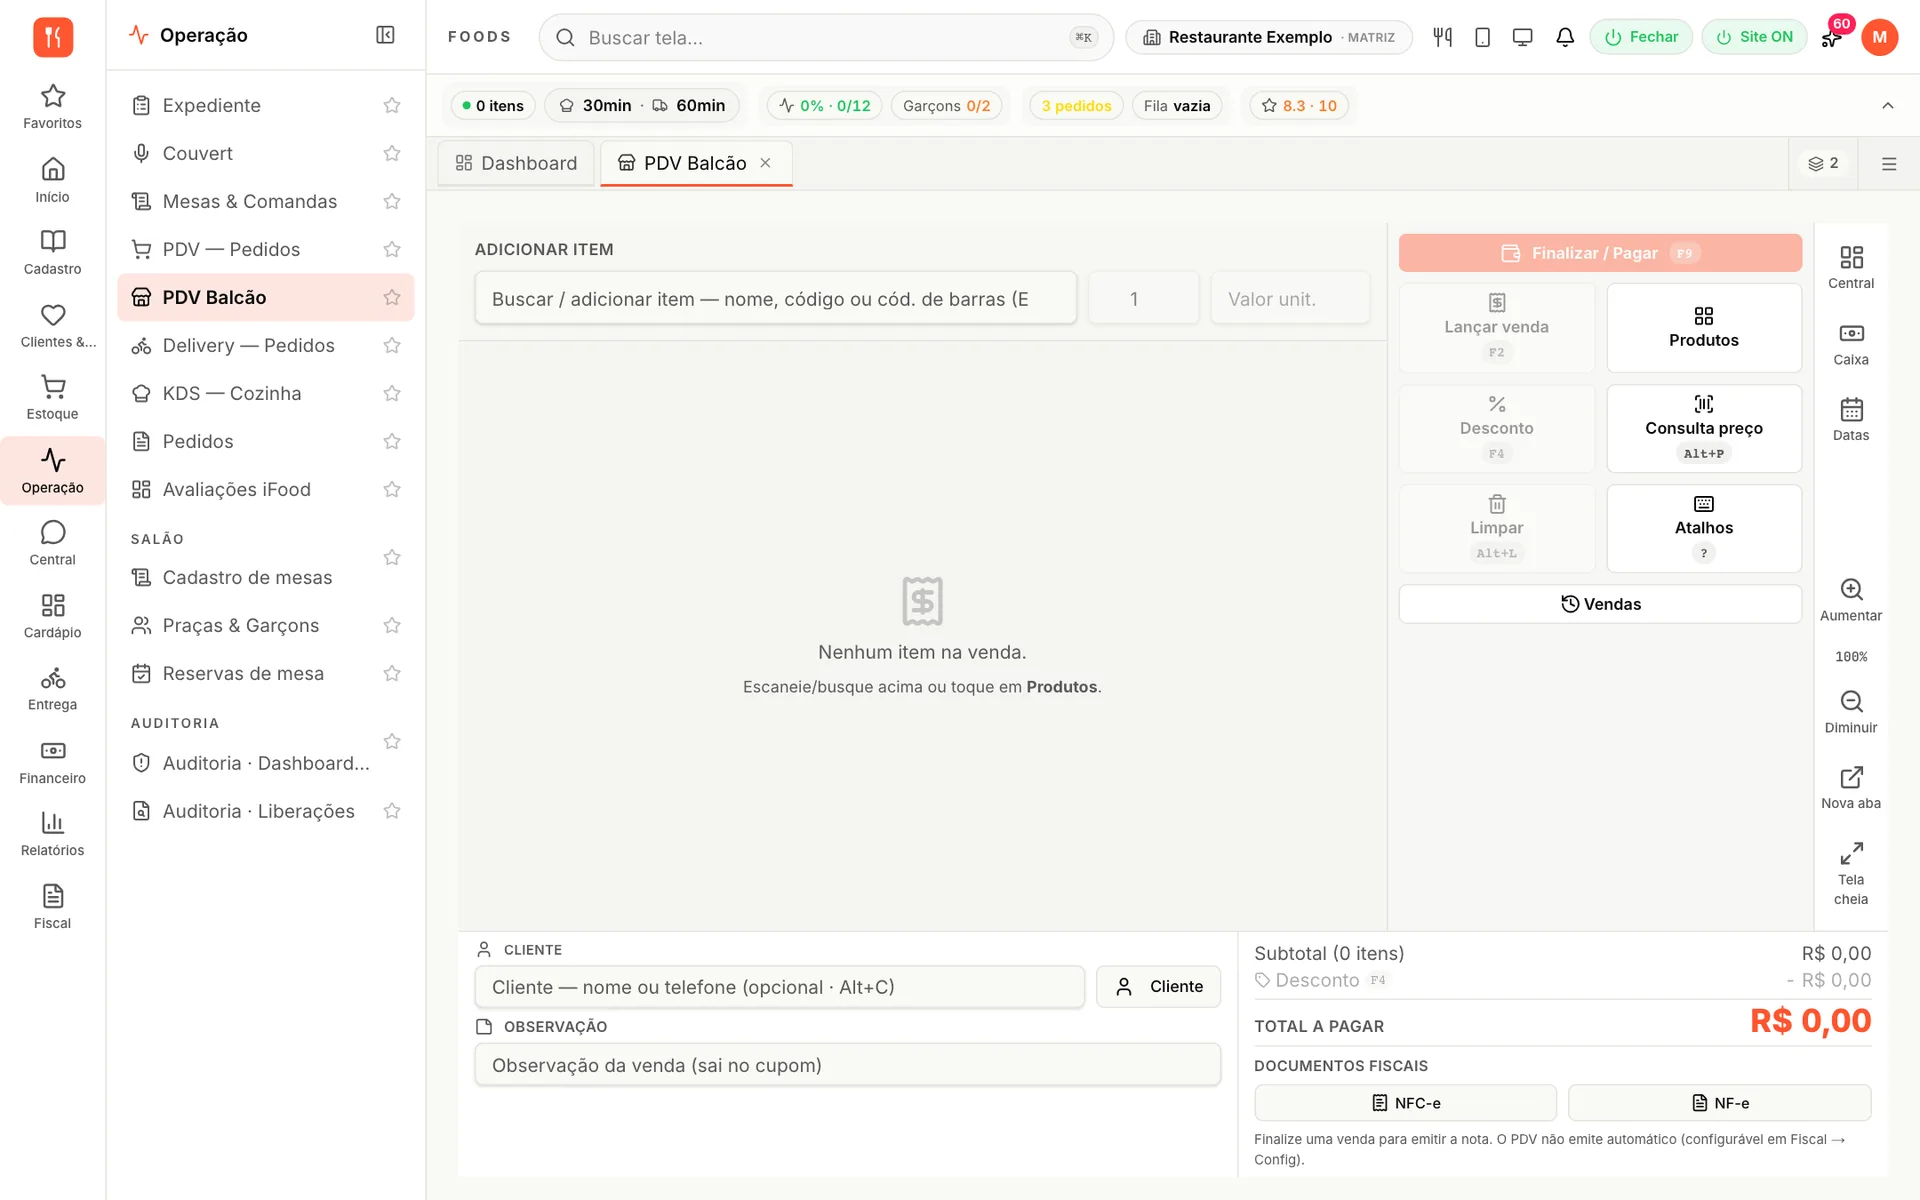
Task: Click the fork and knife icon in the header
Action: point(1442,37)
